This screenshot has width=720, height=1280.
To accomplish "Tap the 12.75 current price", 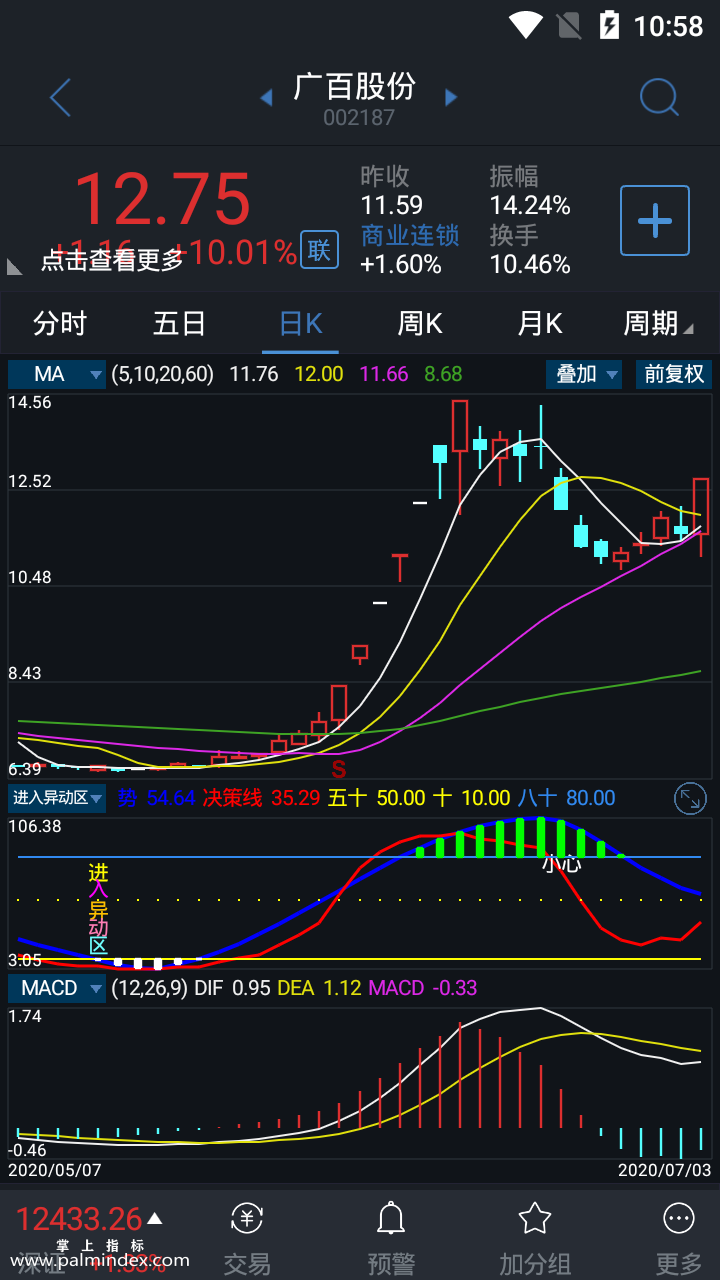I will 162,199.
